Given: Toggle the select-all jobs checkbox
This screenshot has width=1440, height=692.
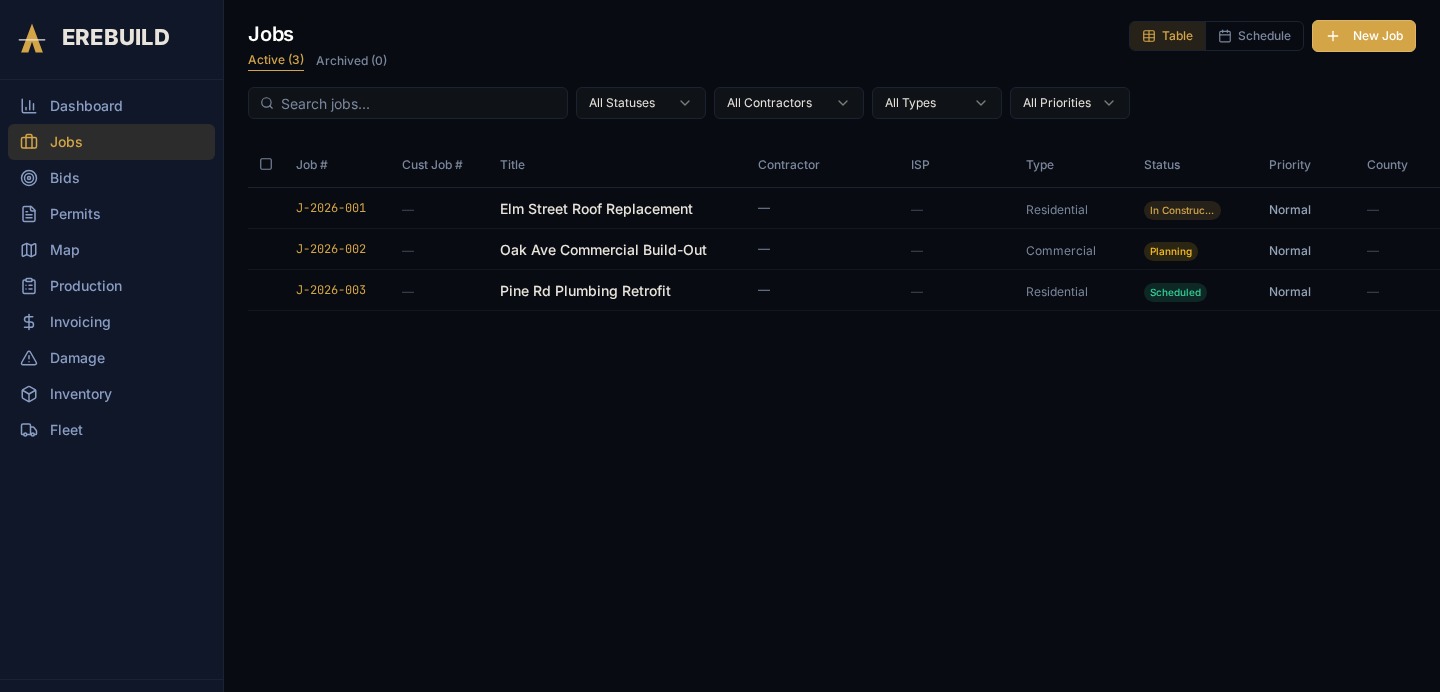Looking at the screenshot, I should pyautogui.click(x=266, y=164).
